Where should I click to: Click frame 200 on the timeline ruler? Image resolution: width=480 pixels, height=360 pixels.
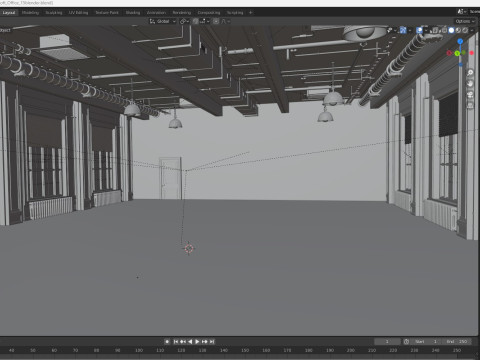click(351, 350)
